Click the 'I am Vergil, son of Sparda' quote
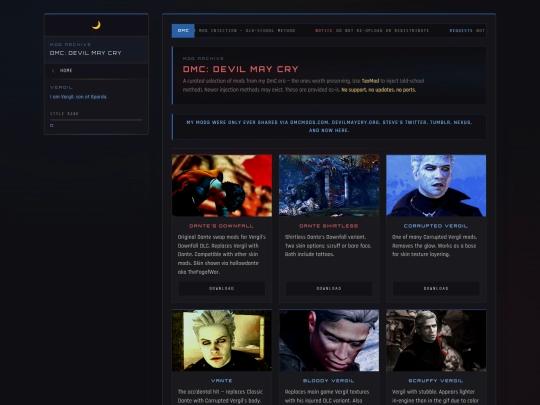Image resolution: width=540 pixels, height=405 pixels. pyautogui.click(x=79, y=97)
